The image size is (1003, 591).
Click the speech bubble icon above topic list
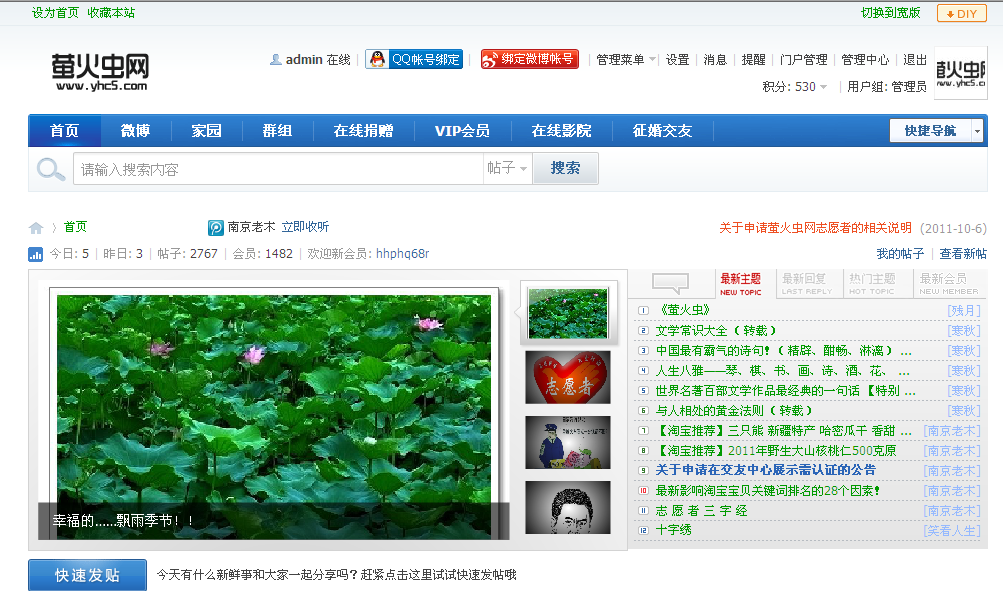point(670,282)
